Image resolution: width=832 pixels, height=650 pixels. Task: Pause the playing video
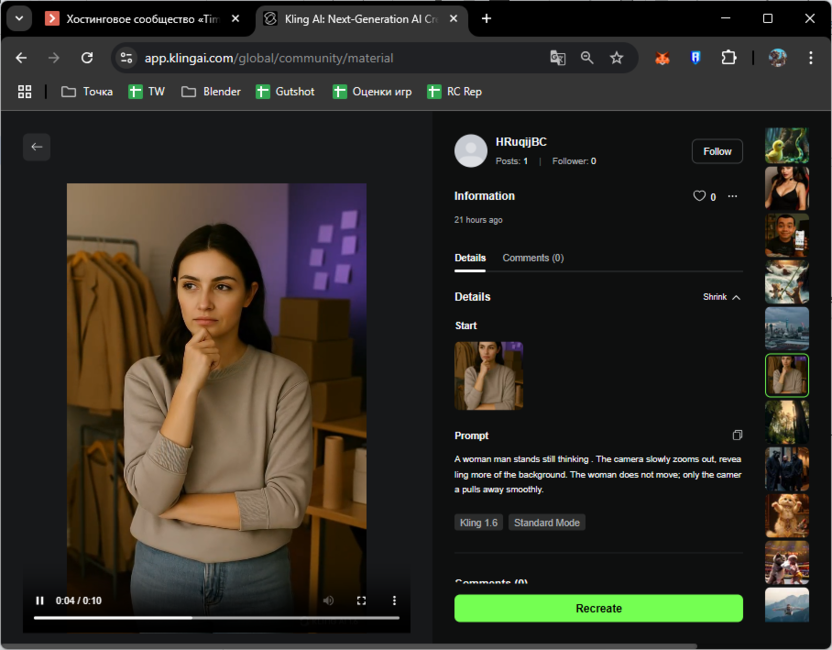point(40,600)
